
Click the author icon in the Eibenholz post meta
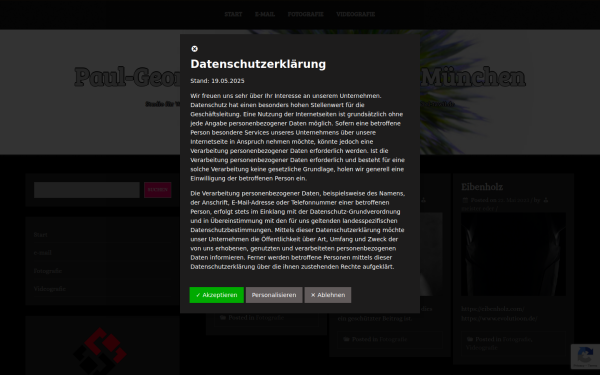[x=546, y=200]
